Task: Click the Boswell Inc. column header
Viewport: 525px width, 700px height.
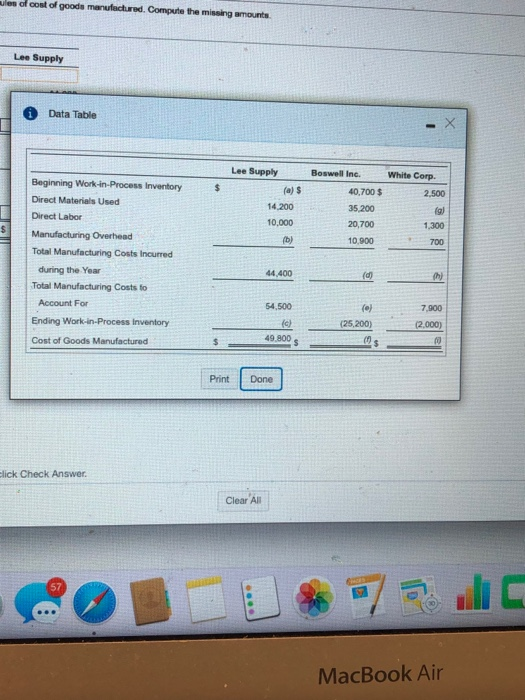Action: coord(336,173)
